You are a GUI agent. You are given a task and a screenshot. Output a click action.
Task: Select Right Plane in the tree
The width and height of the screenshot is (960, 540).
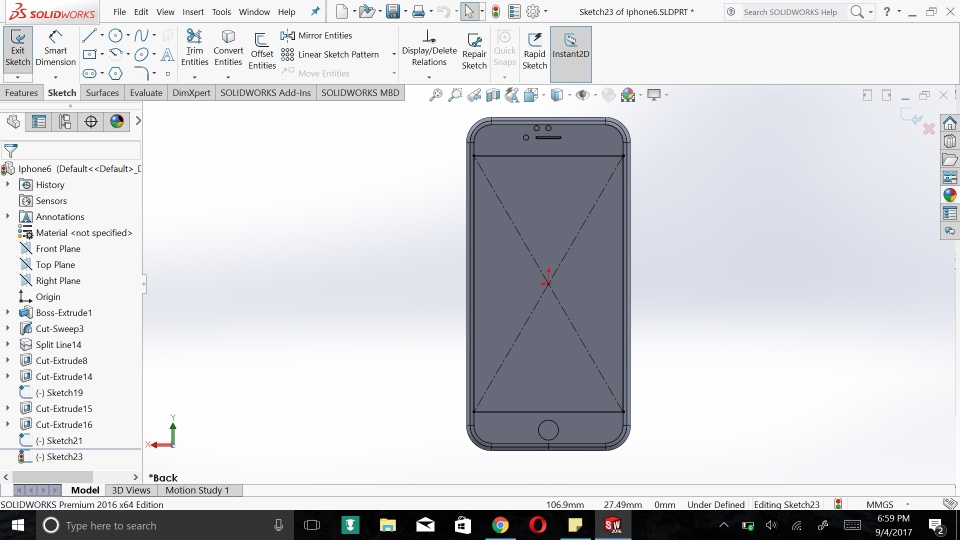pos(58,280)
